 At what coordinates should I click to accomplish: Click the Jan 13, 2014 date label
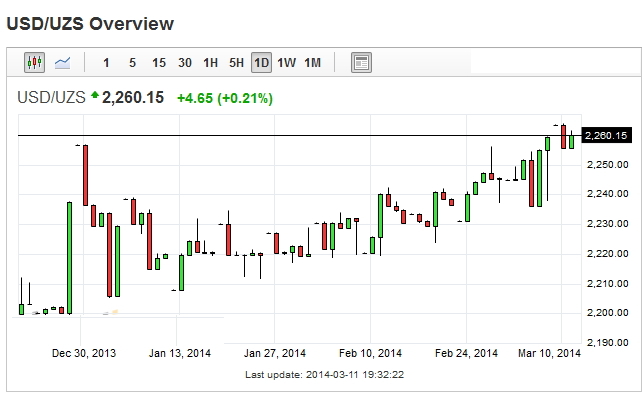click(x=180, y=353)
